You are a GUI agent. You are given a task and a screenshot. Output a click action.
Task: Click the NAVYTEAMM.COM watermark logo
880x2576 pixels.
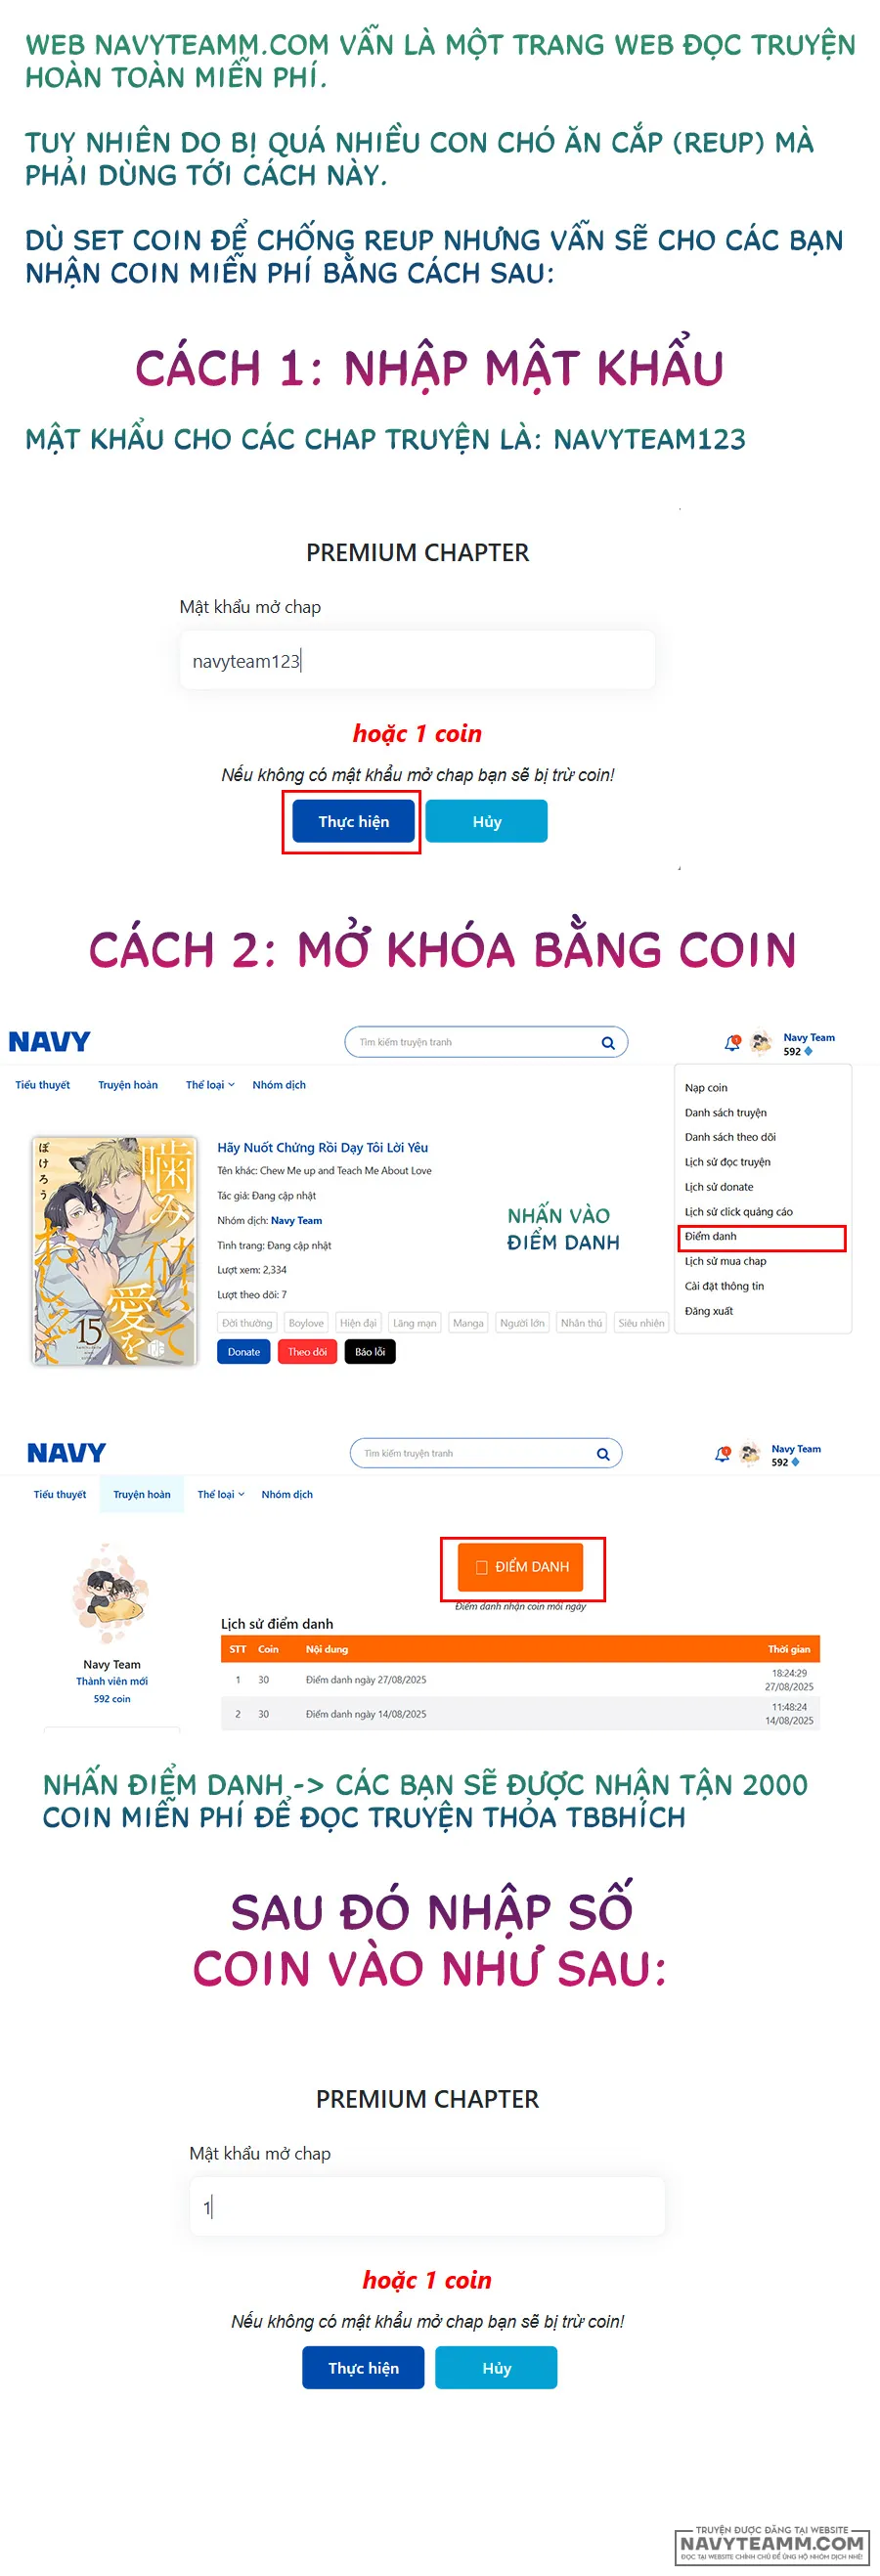coord(770,2543)
